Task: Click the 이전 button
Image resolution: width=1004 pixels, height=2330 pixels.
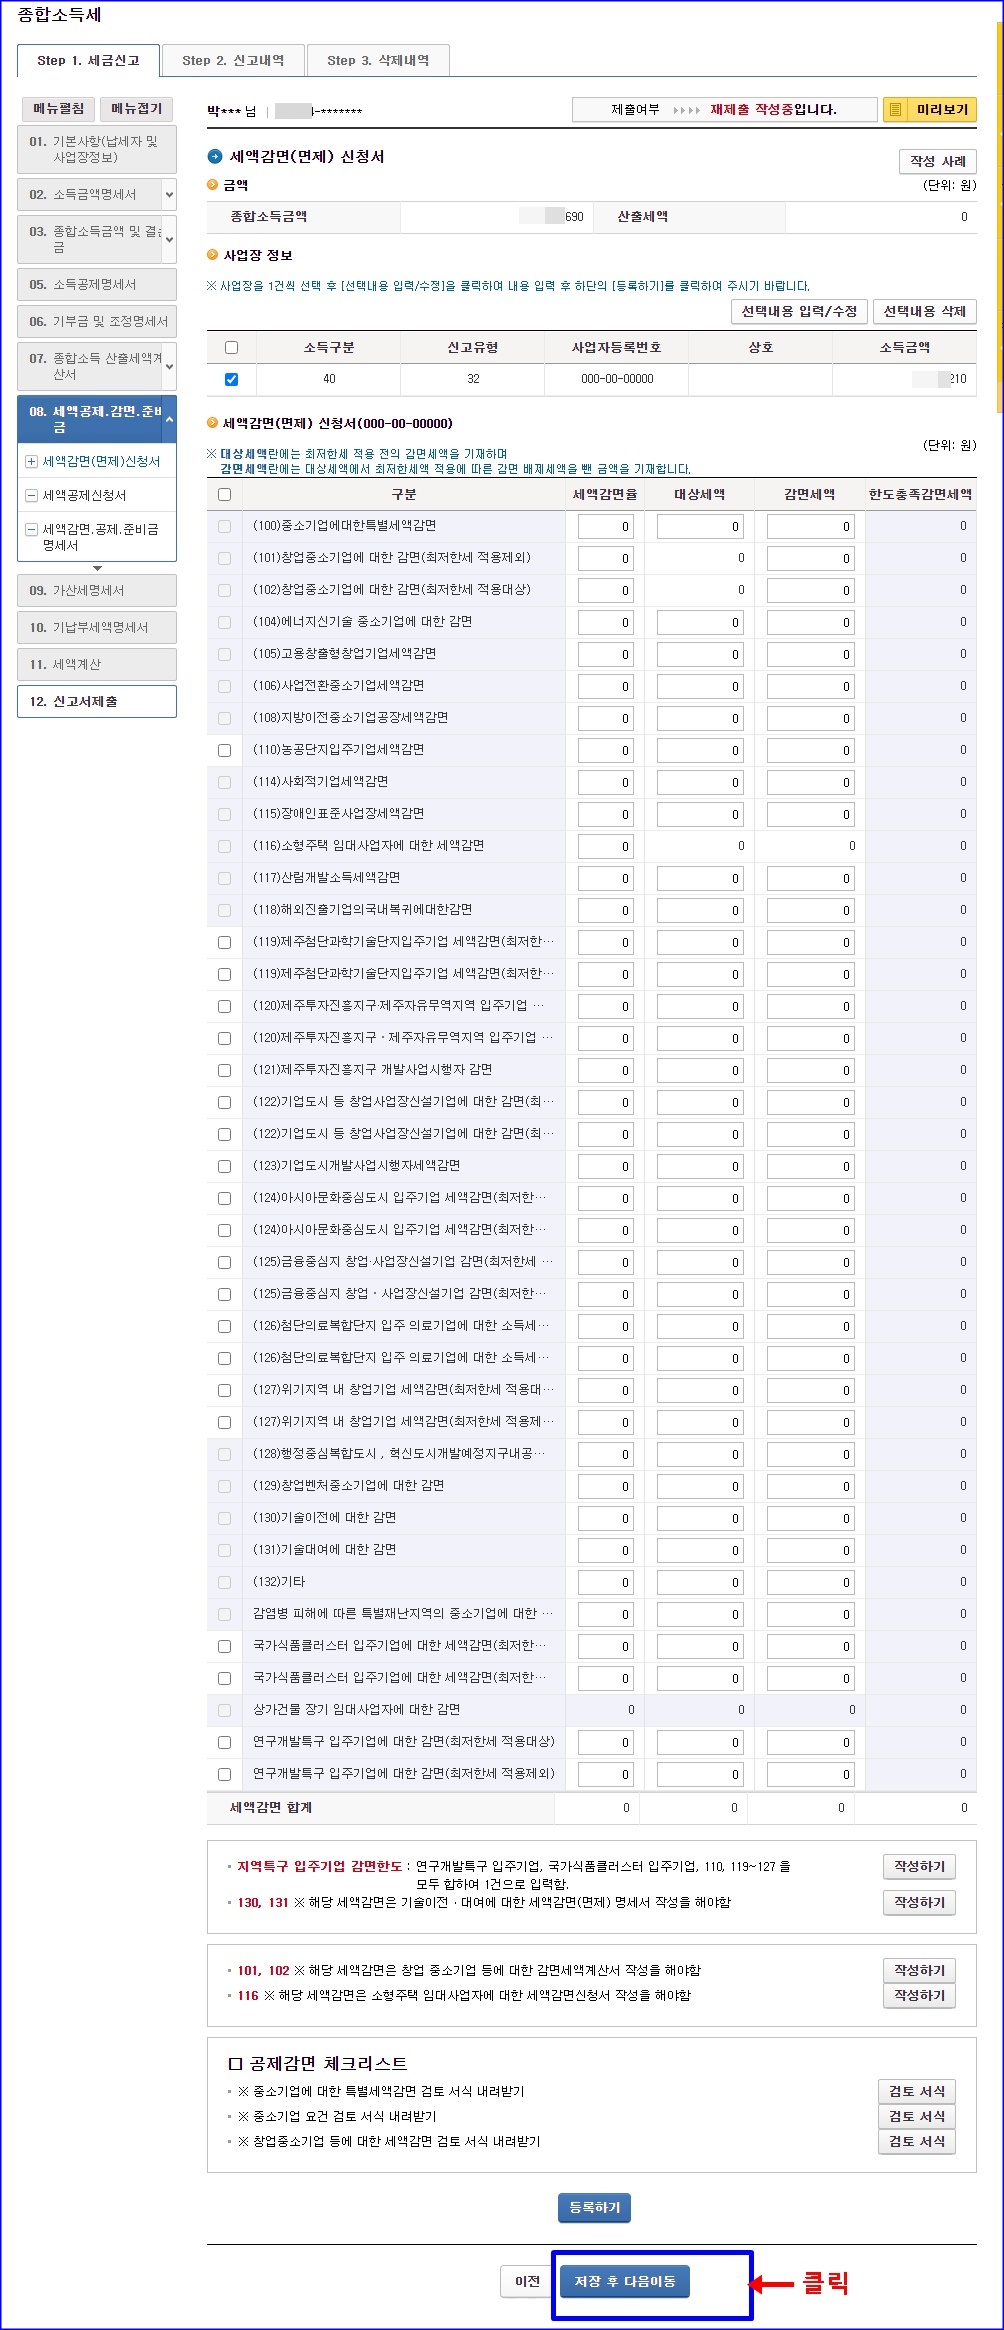Action: [527, 2281]
